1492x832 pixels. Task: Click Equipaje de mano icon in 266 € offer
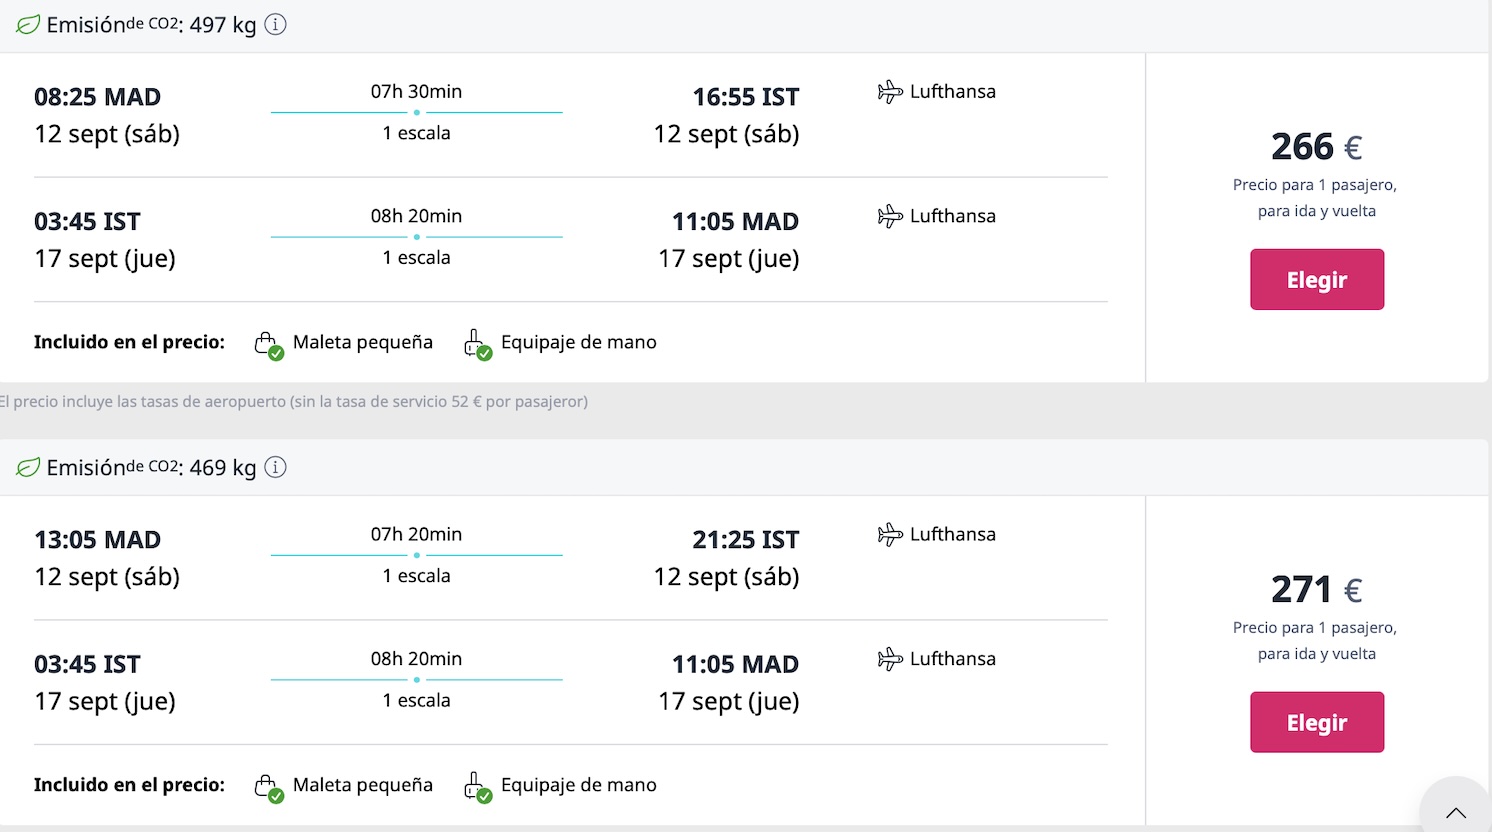pyautogui.click(x=477, y=344)
